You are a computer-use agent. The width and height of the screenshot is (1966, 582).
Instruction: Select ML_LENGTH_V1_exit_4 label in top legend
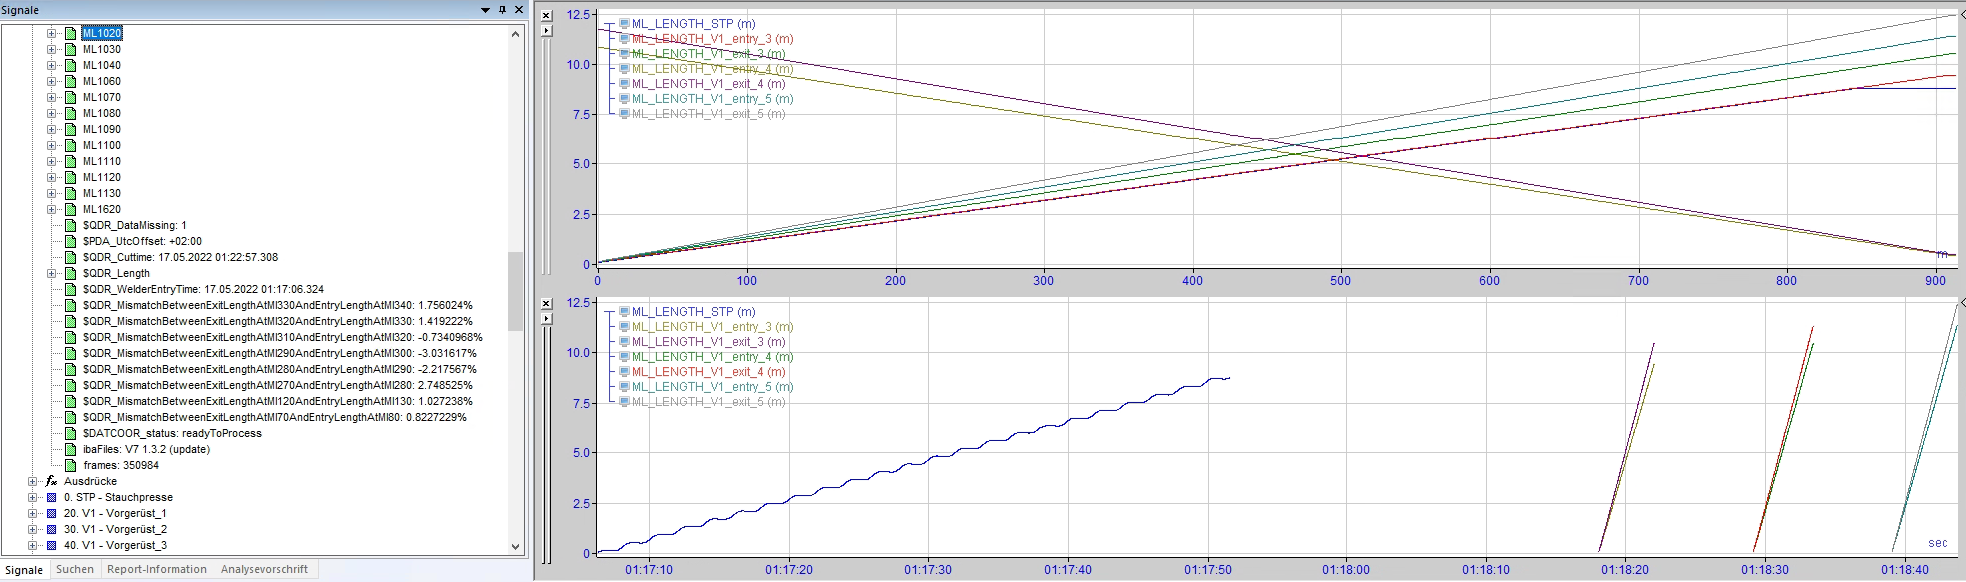(708, 84)
